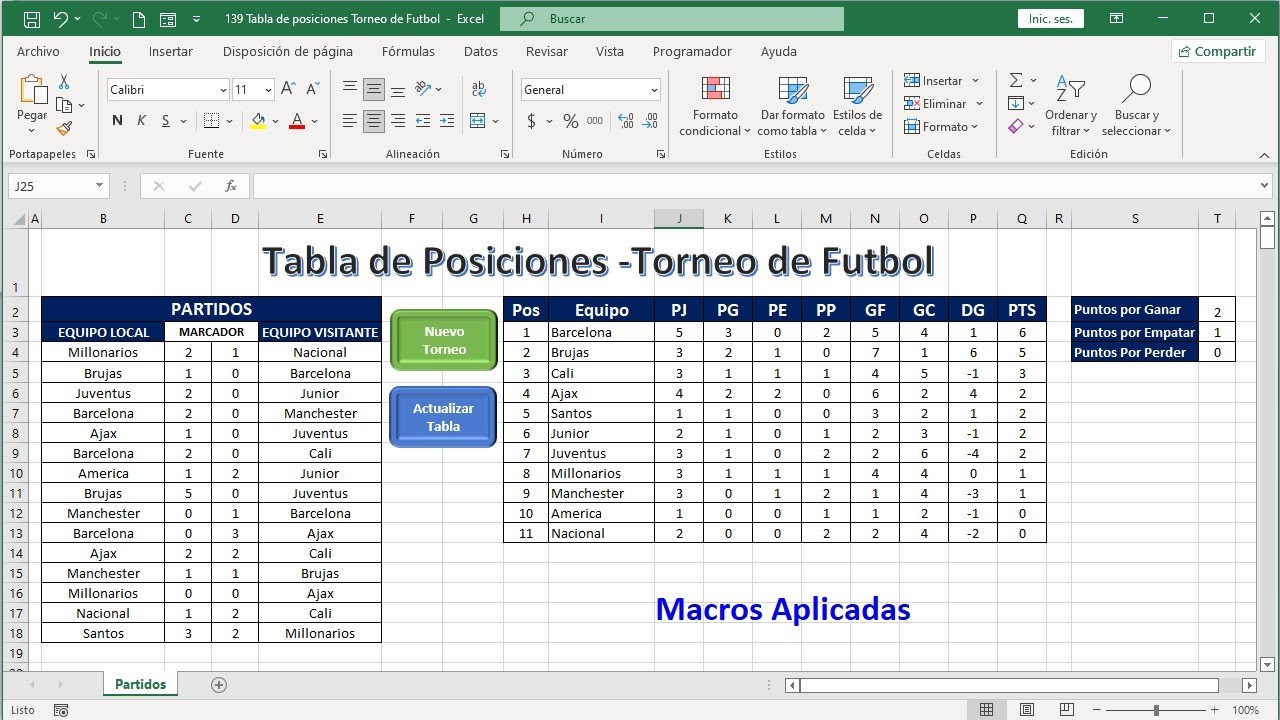Open the Archivo menu

click(38, 52)
